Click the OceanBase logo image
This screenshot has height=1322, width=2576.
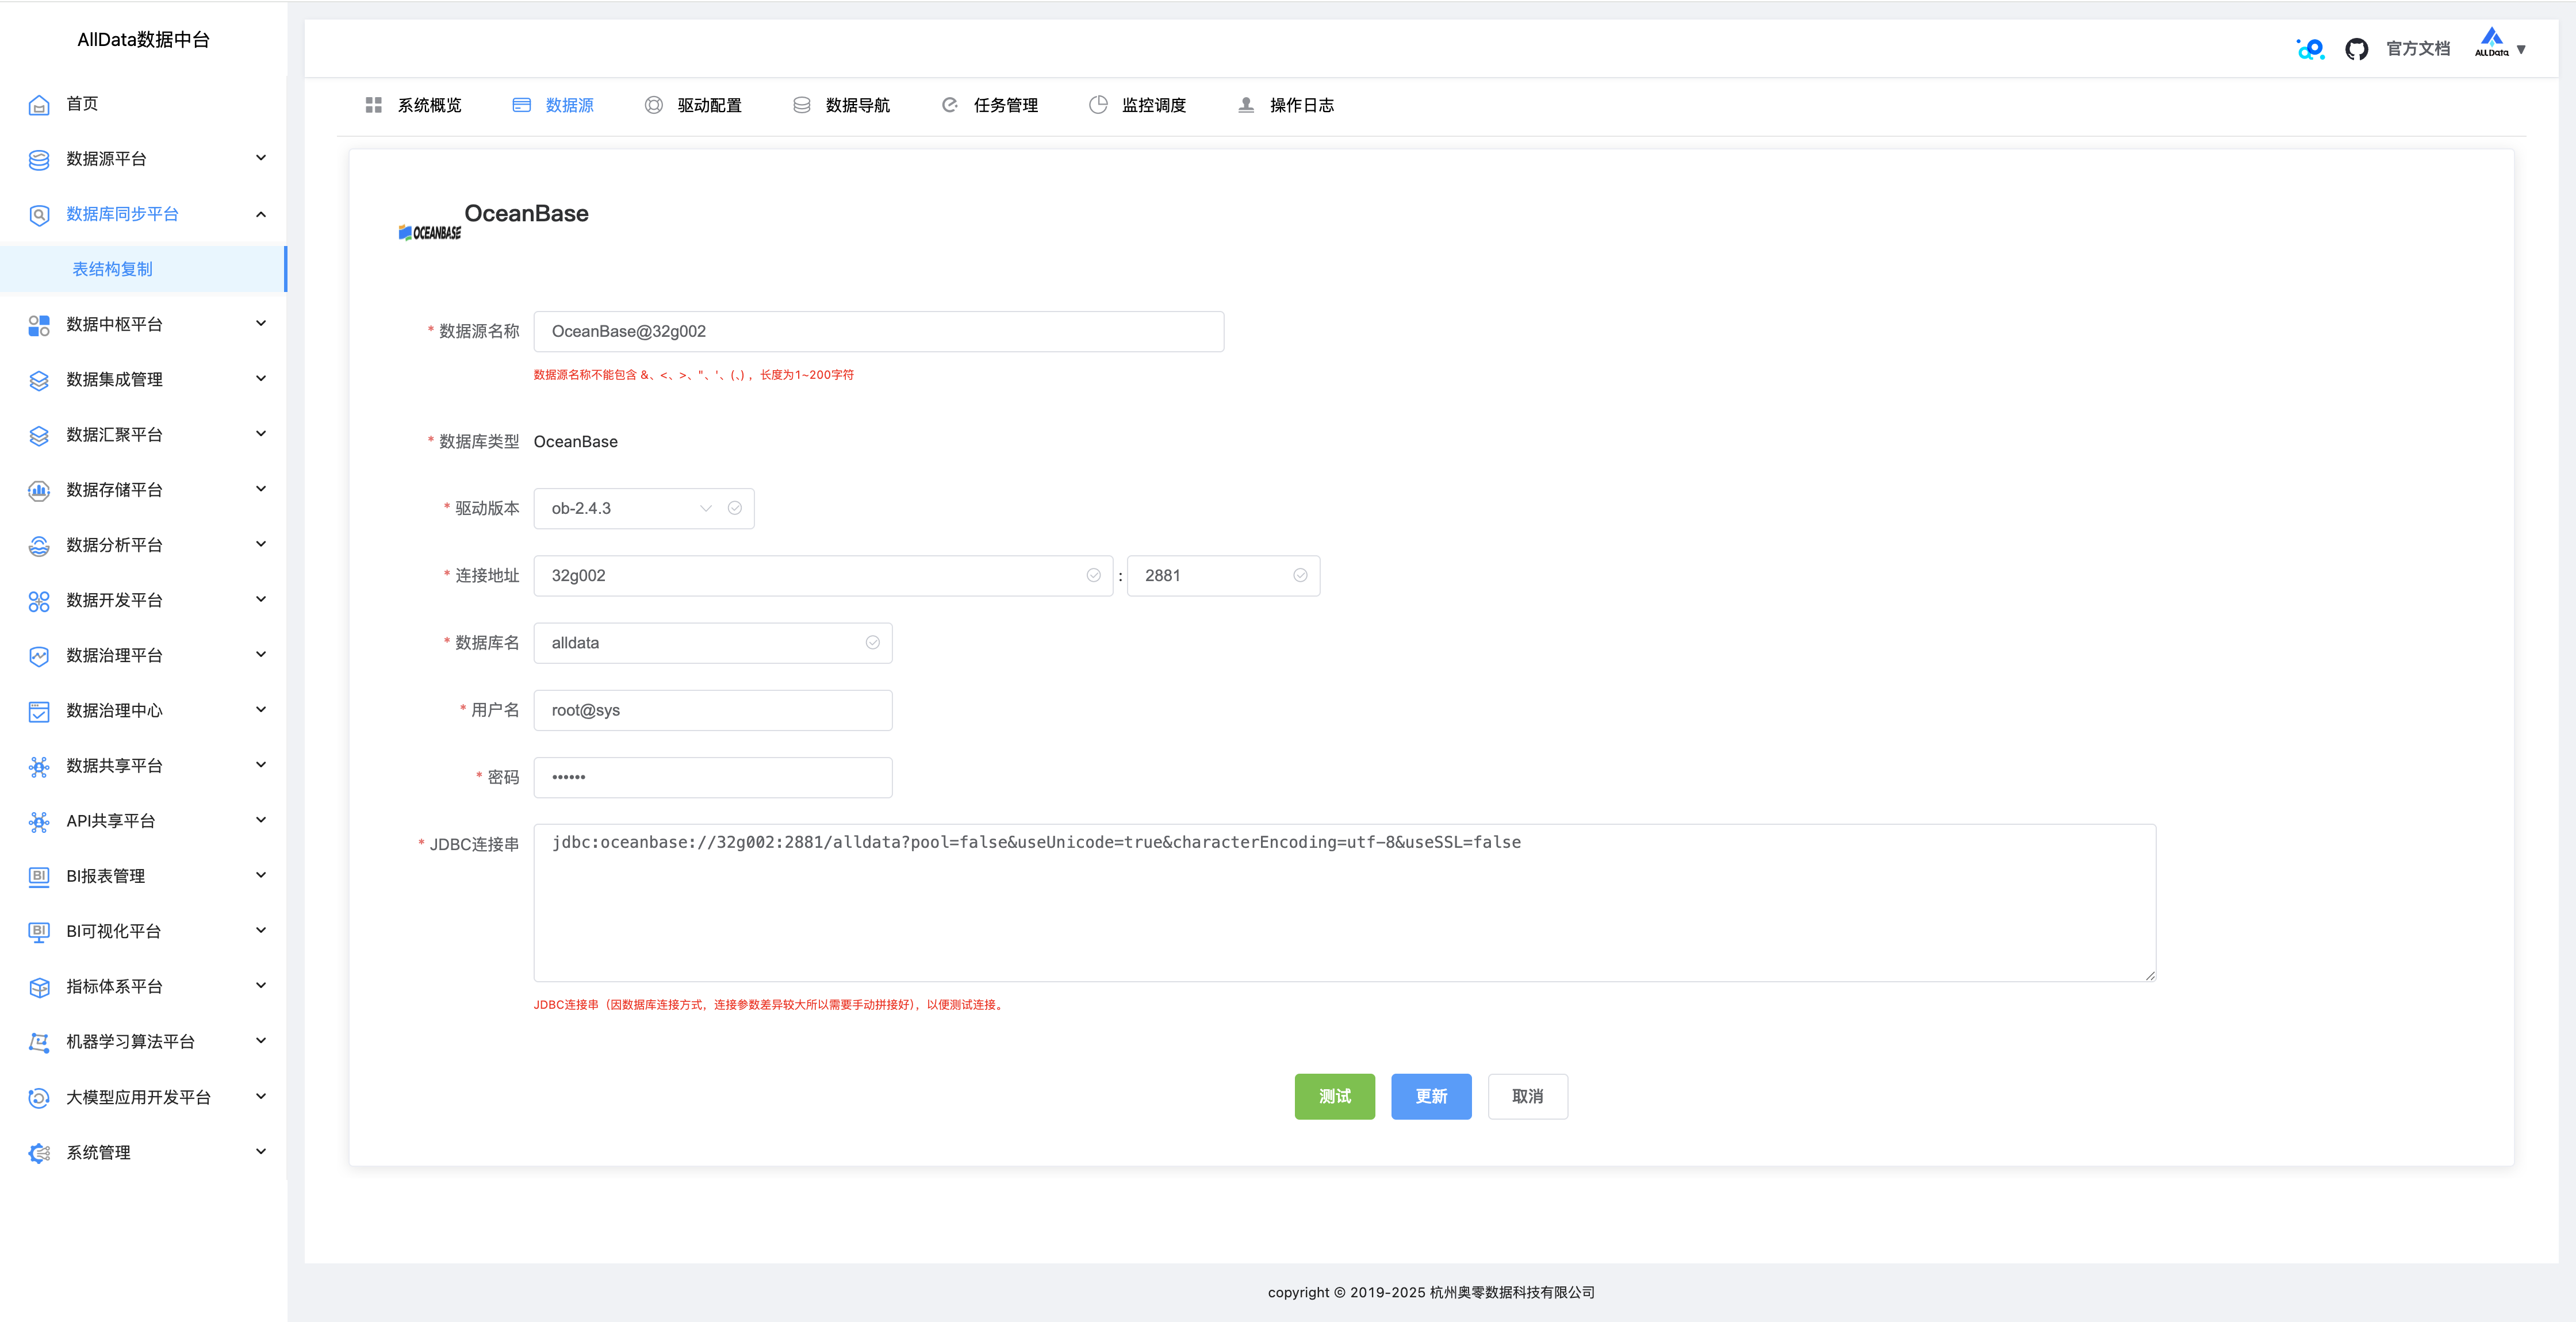pos(430,232)
